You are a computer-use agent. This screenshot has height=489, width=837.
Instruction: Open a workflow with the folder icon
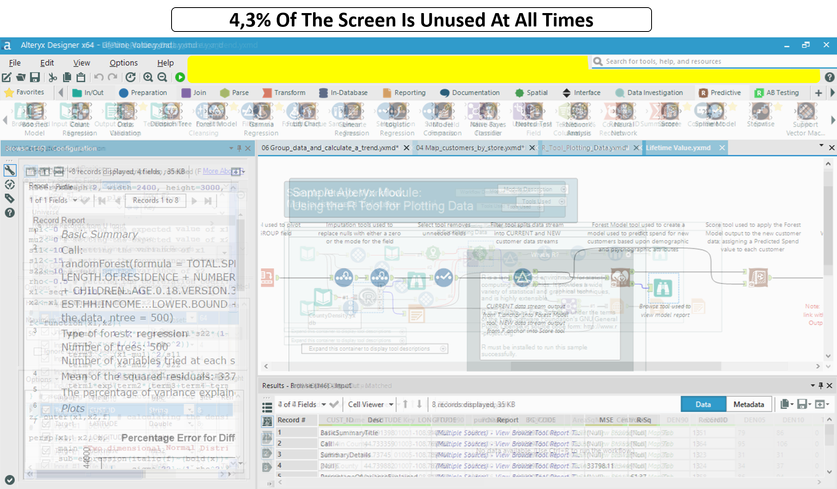21,77
